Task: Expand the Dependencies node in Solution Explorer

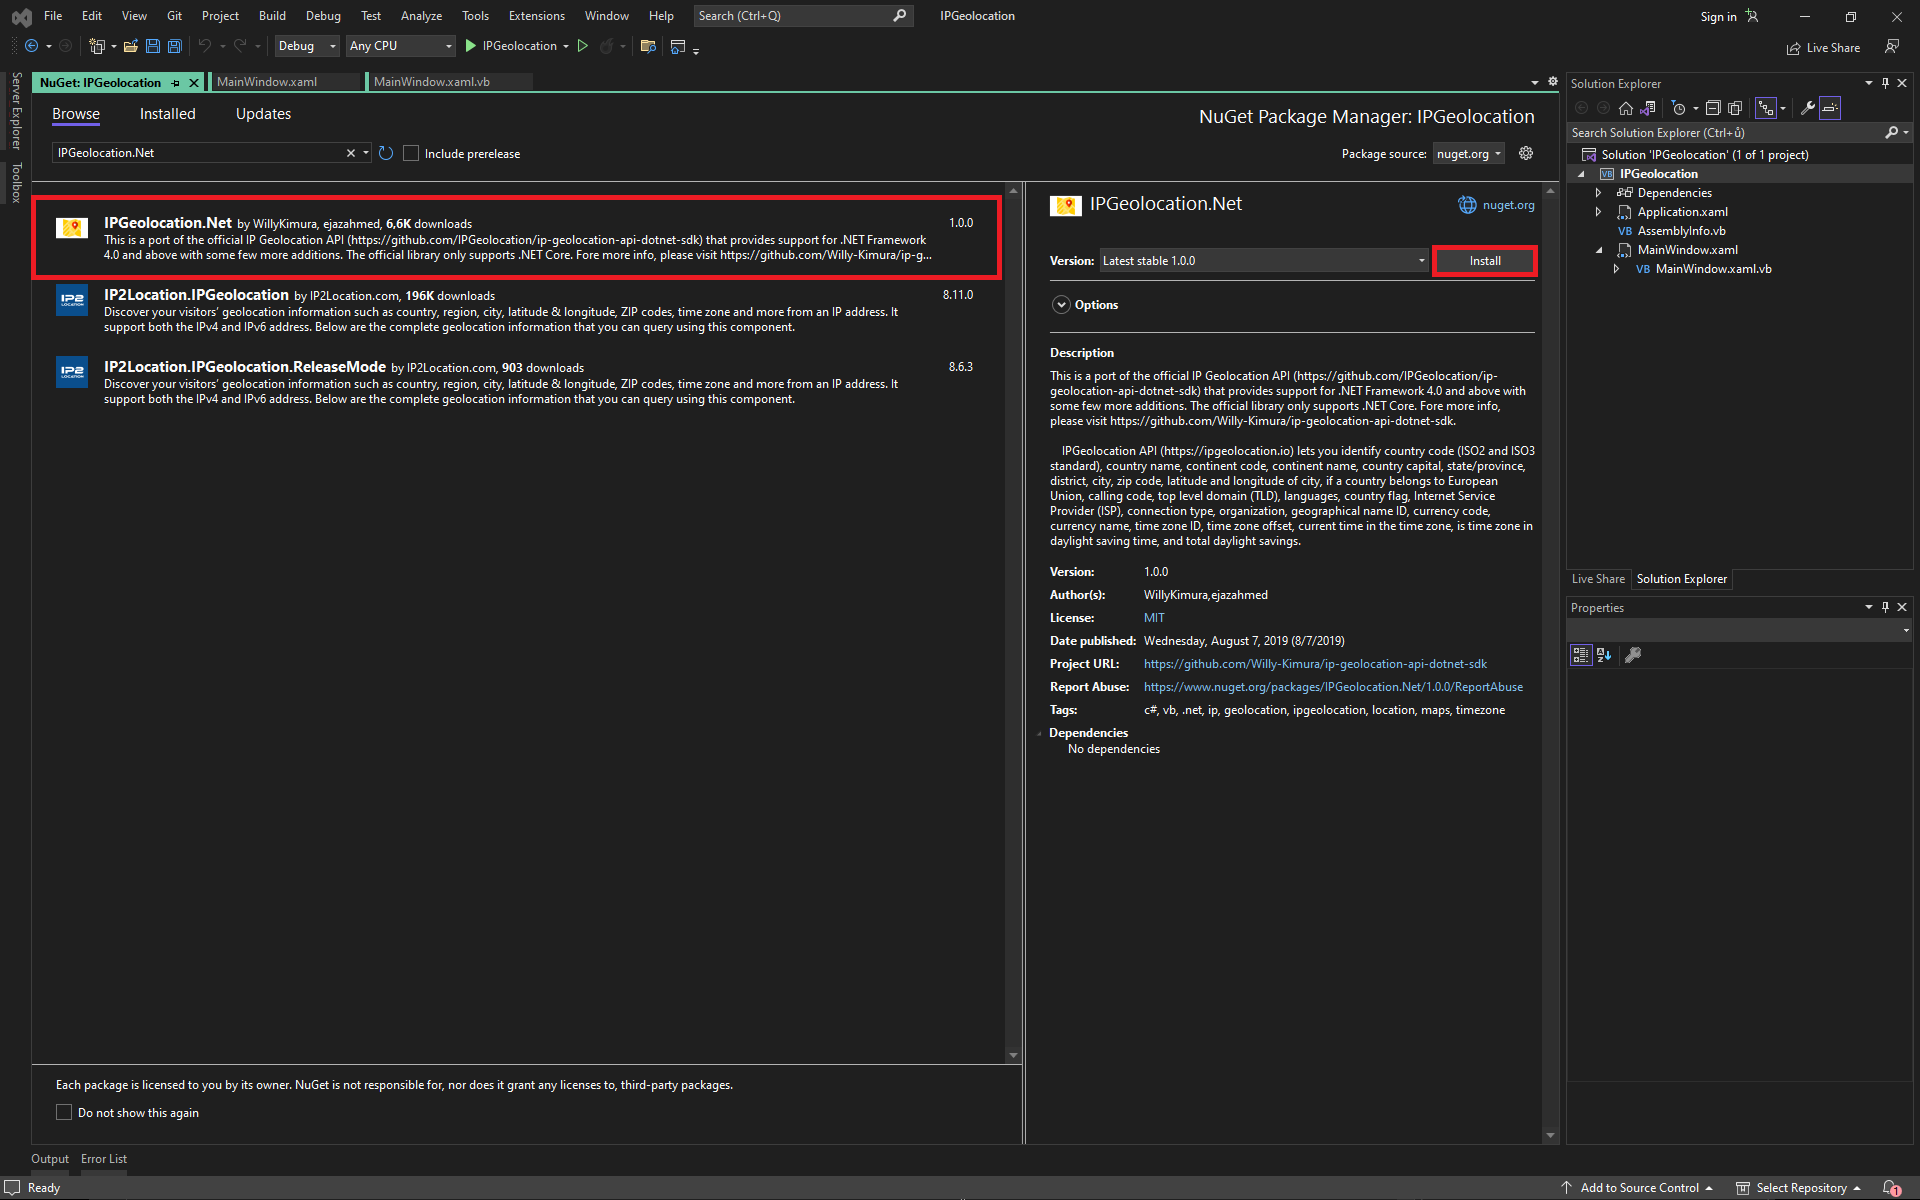Action: click(1599, 192)
